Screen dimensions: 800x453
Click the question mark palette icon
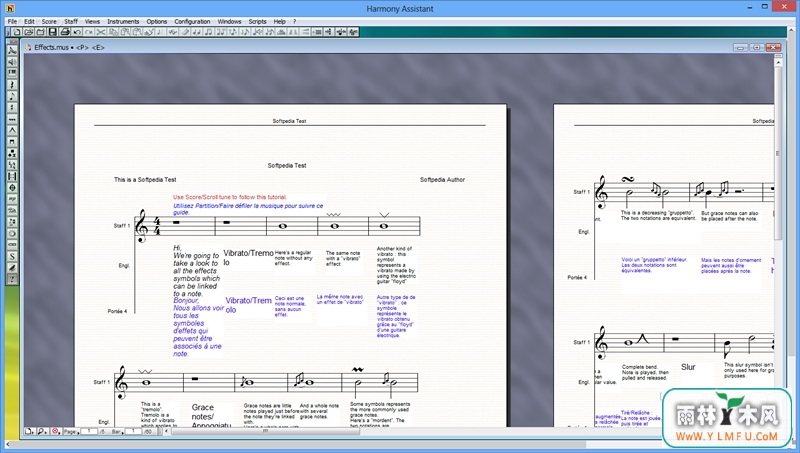[12, 279]
